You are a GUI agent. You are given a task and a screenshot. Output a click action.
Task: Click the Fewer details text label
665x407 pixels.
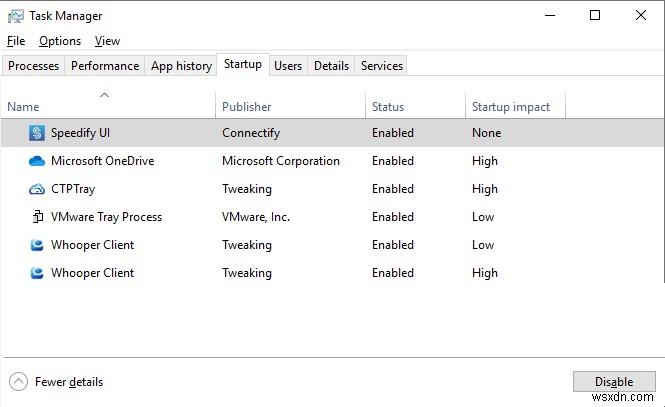tap(69, 382)
